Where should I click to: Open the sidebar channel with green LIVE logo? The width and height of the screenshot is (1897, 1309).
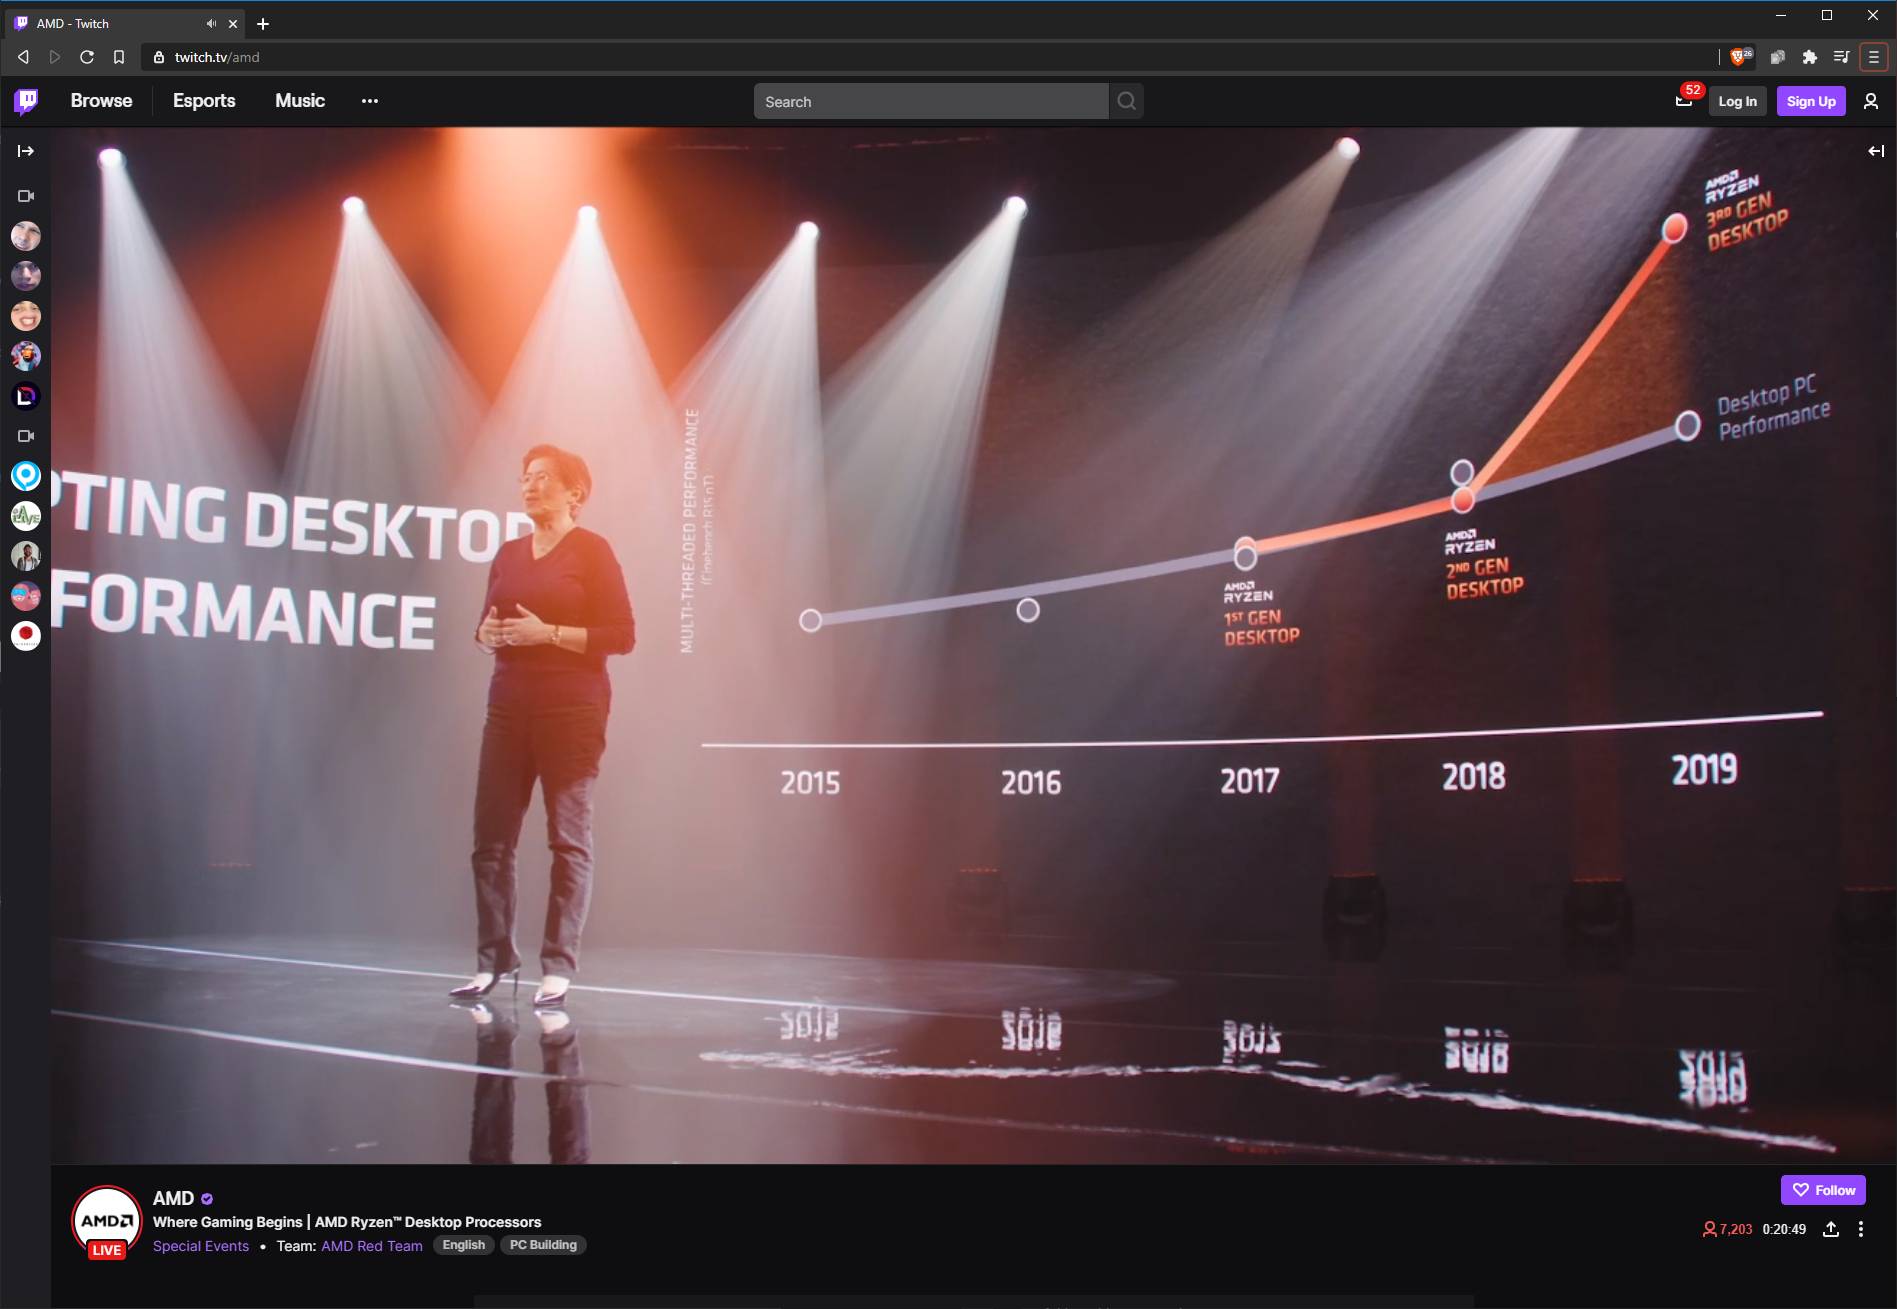coord(26,516)
